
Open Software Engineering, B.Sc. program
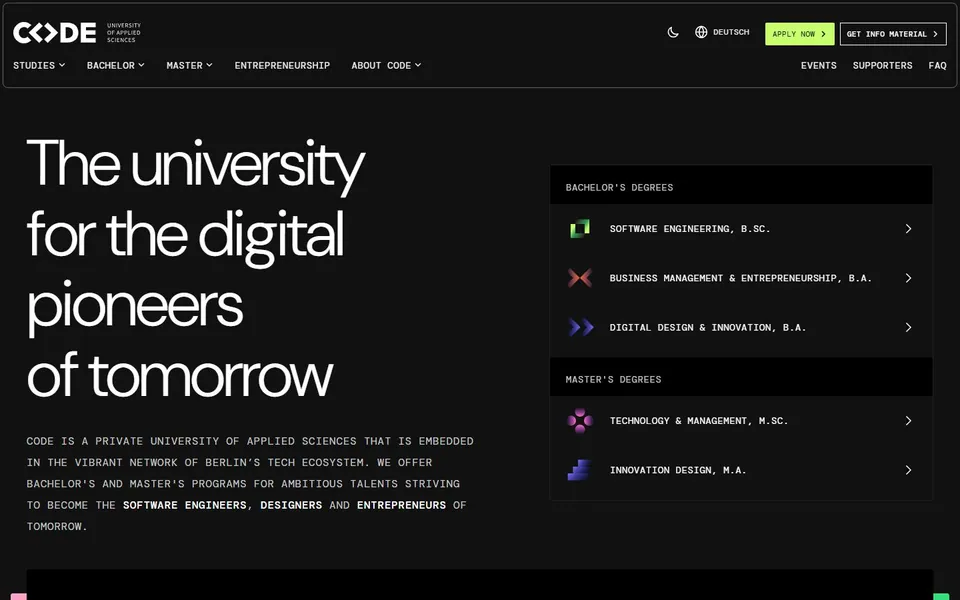coord(741,228)
